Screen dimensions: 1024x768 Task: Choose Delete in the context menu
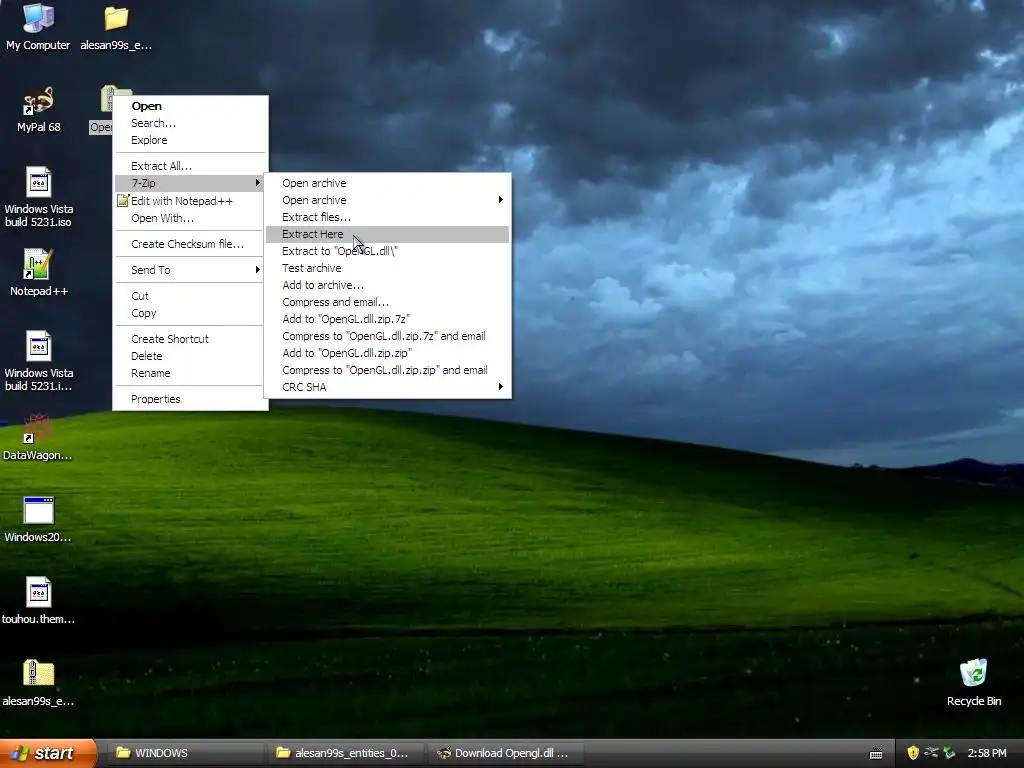tap(191, 356)
